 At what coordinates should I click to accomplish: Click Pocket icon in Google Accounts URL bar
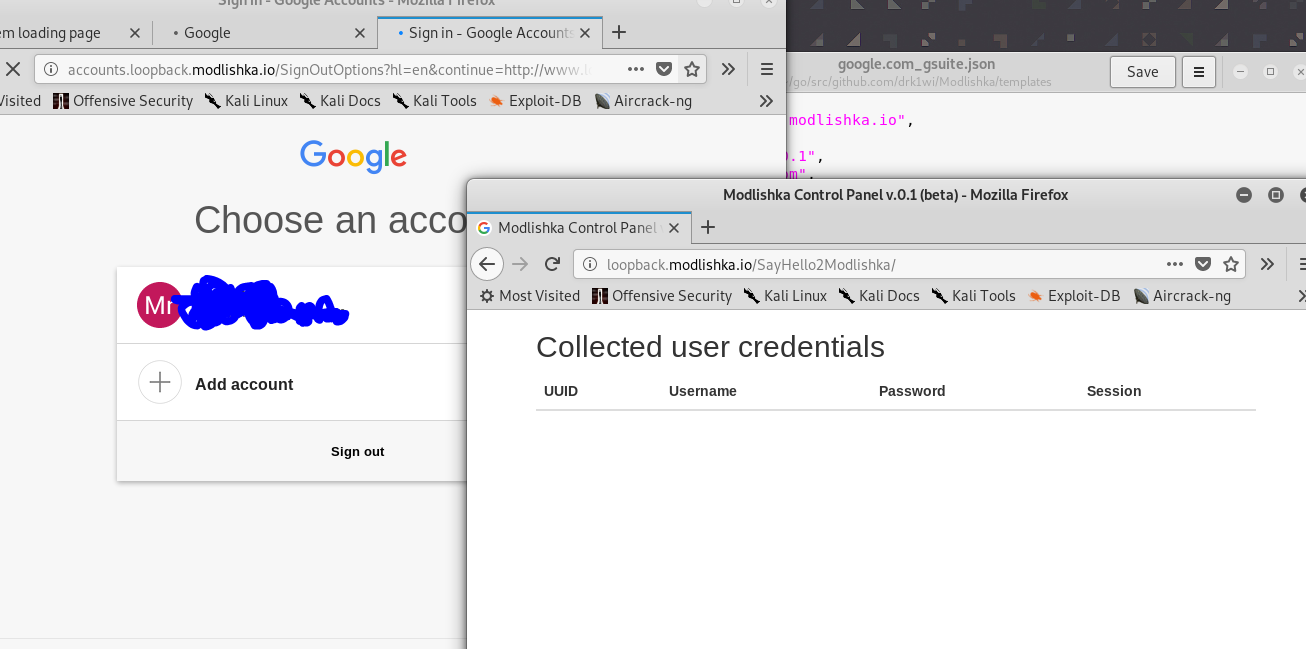click(664, 69)
